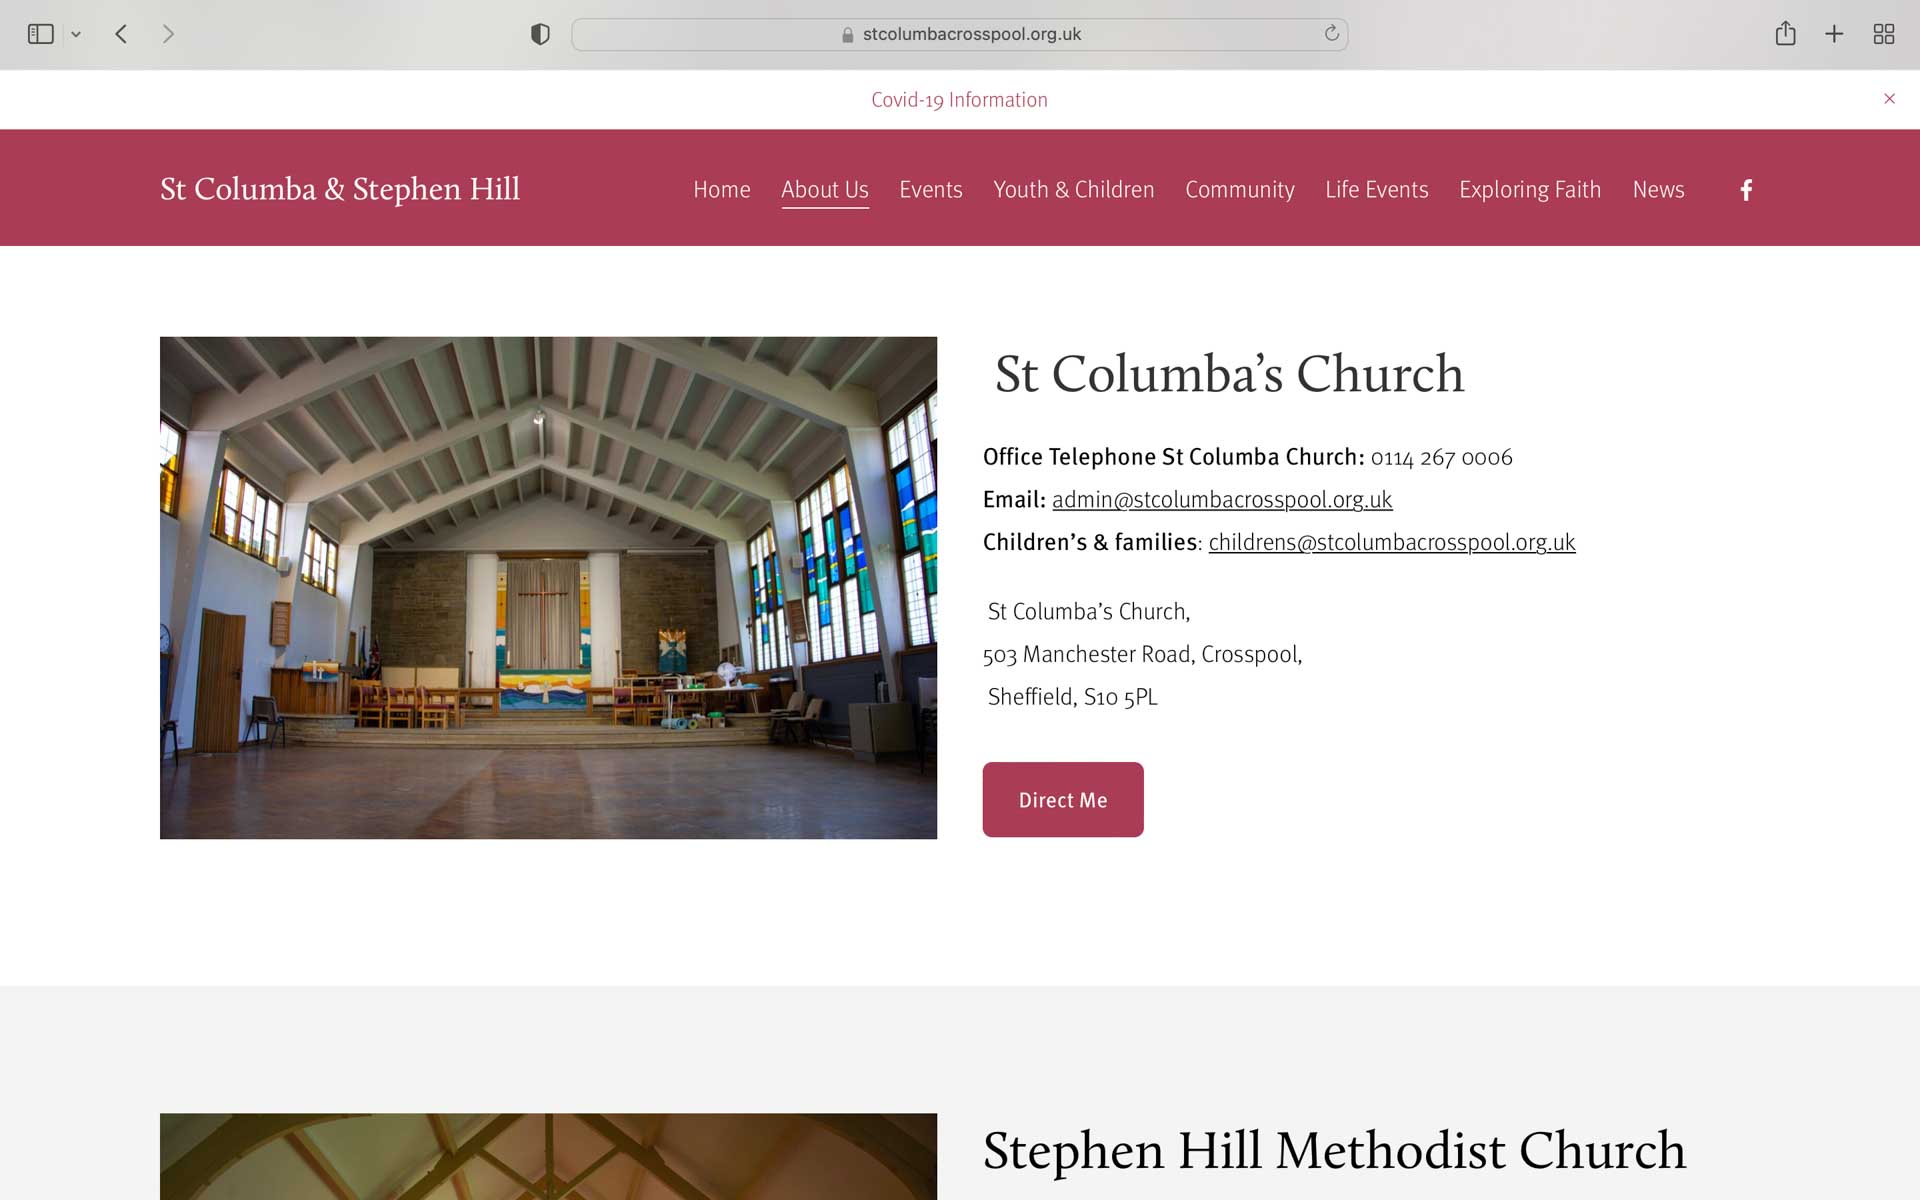Image resolution: width=1920 pixels, height=1200 pixels.
Task: Click the browser share icon
Action: [1787, 33]
